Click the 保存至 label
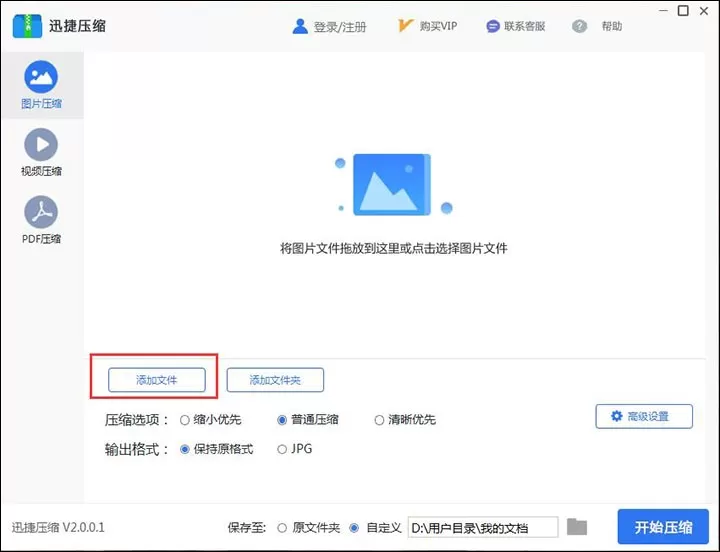This screenshot has height=552, width=720. pyautogui.click(x=247, y=528)
